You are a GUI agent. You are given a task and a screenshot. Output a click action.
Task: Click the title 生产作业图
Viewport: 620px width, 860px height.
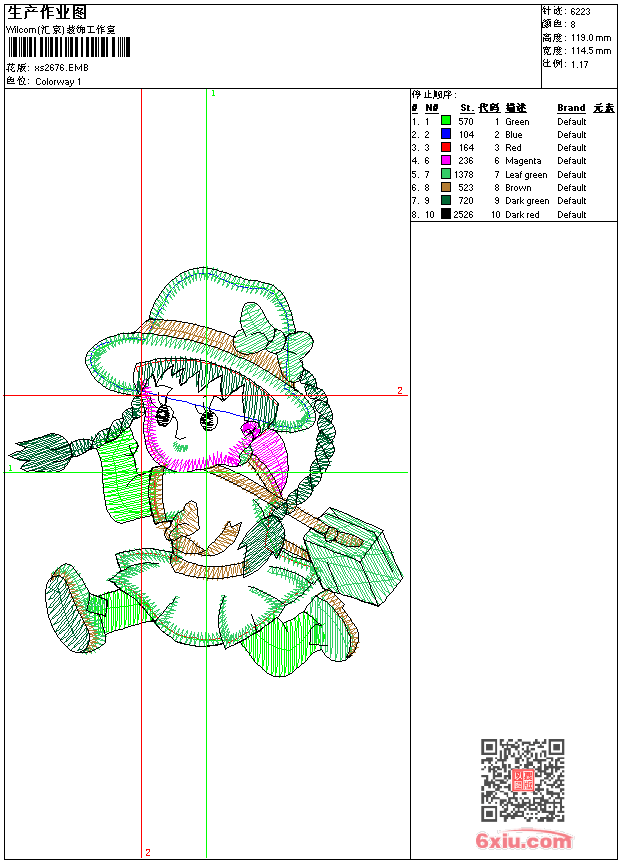(x=47, y=12)
